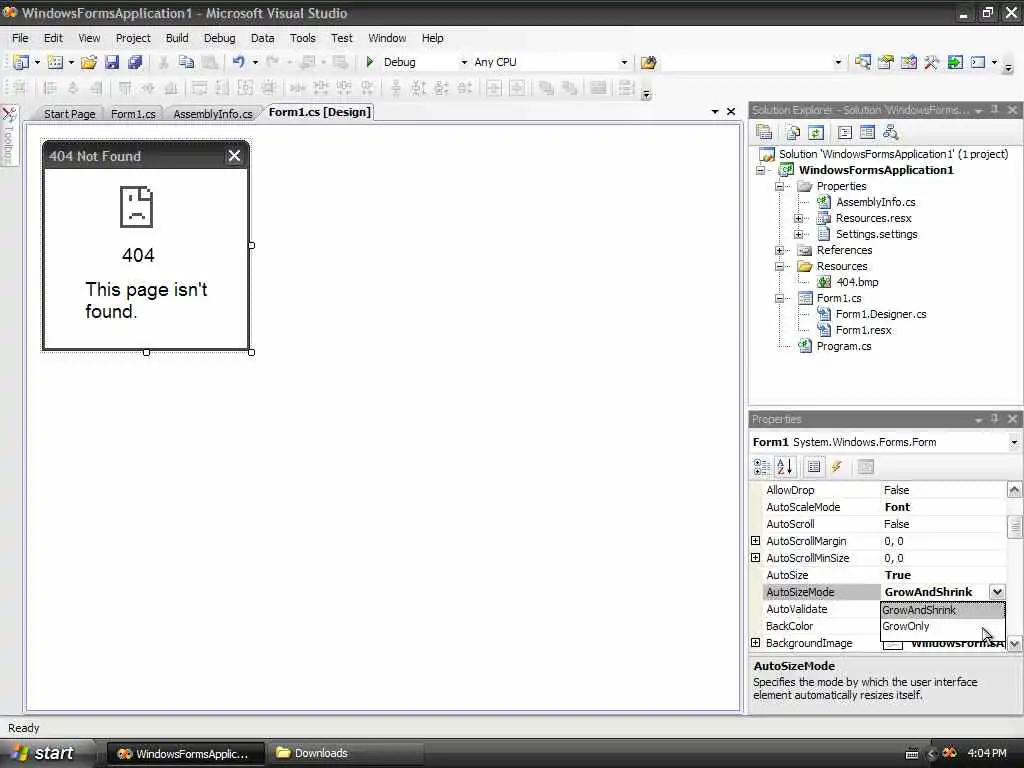The width and height of the screenshot is (1024, 768).
Task: Close the active document tab with X
Action: pos(731,112)
